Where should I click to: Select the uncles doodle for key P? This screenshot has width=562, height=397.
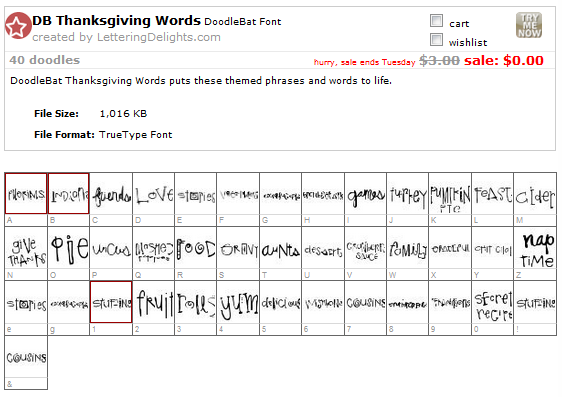tap(111, 248)
